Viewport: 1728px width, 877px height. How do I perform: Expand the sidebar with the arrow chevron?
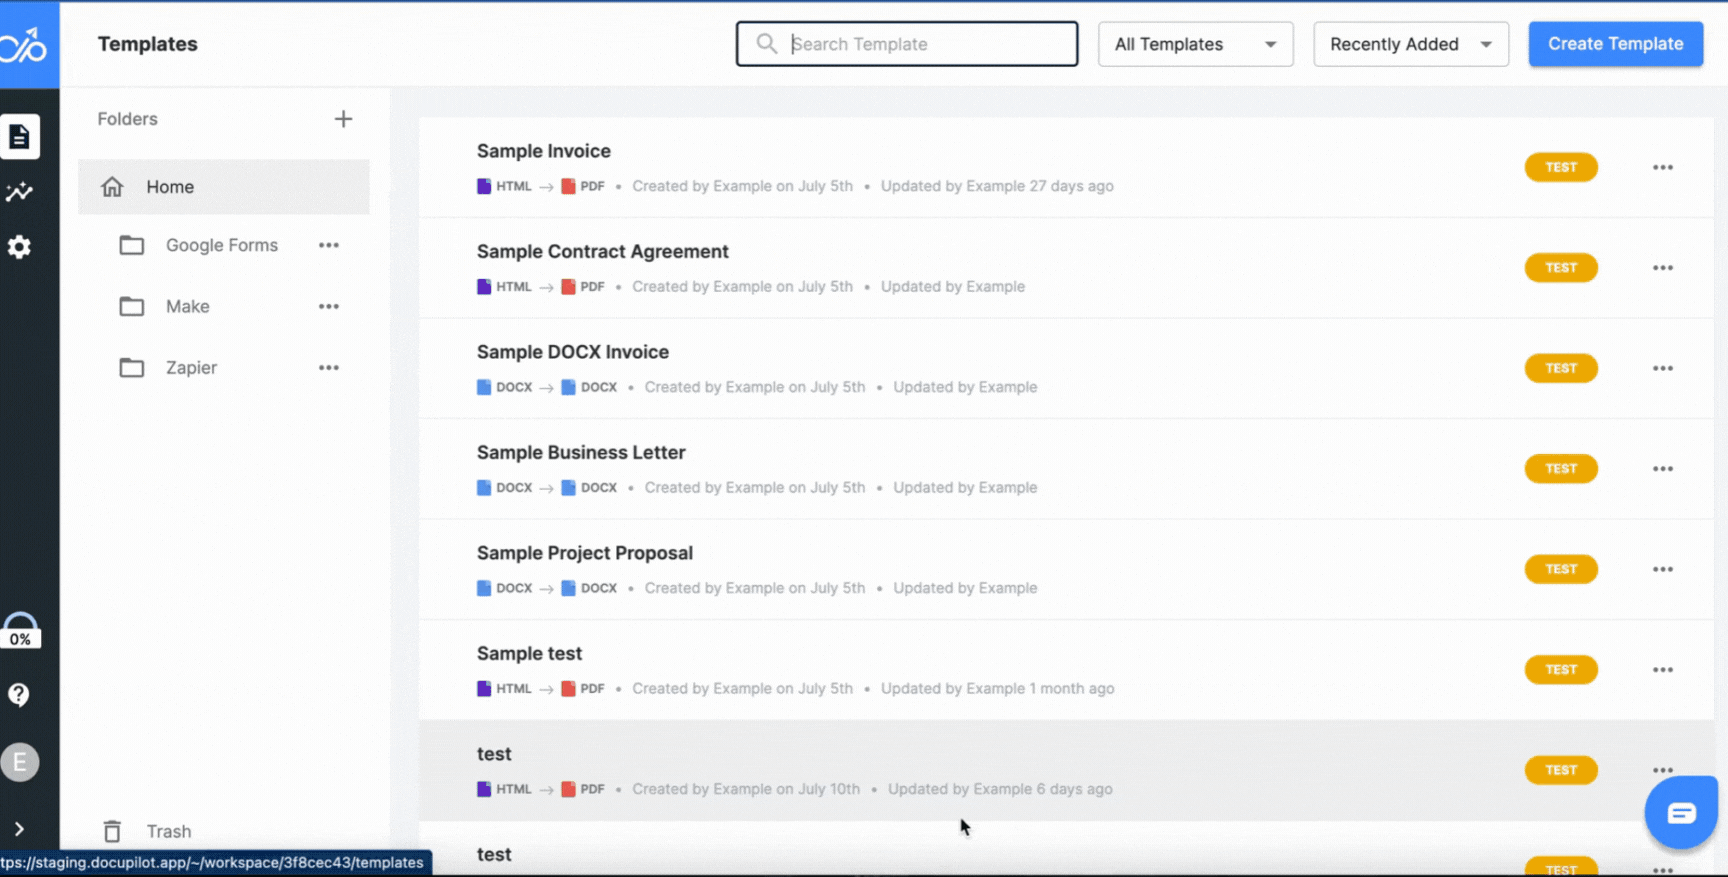19,829
